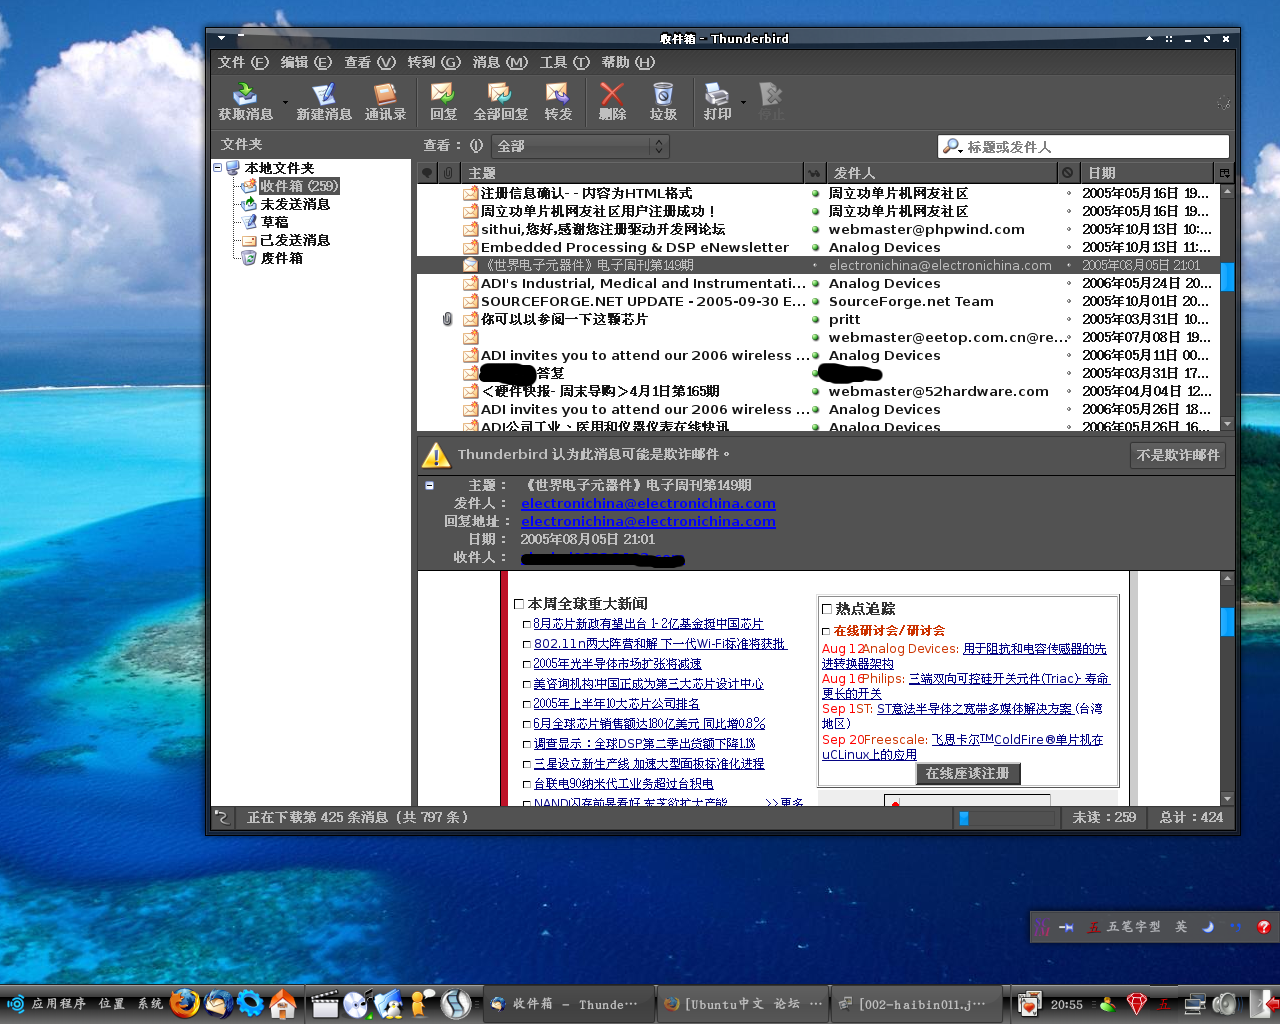Toggle read dot for sithui phpwind message
This screenshot has height=1024, width=1280.
(816, 229)
